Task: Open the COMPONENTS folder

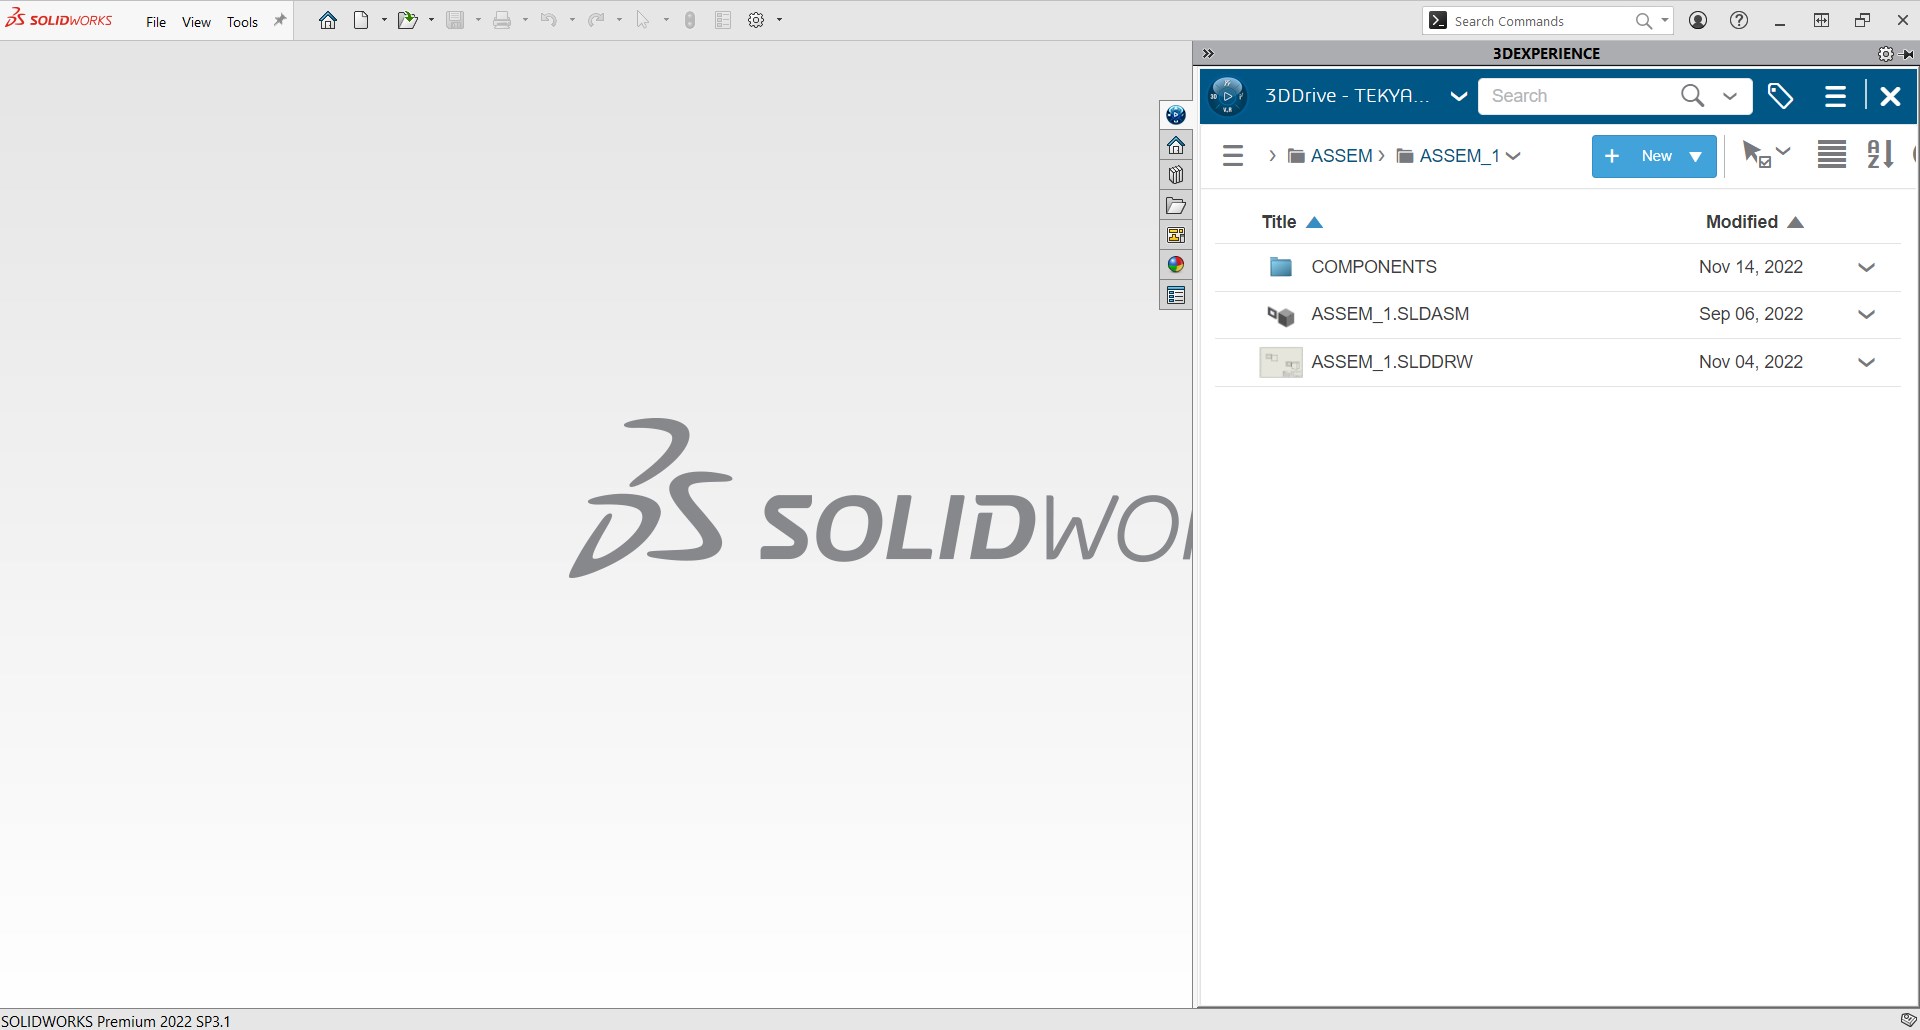Action: (1373, 267)
